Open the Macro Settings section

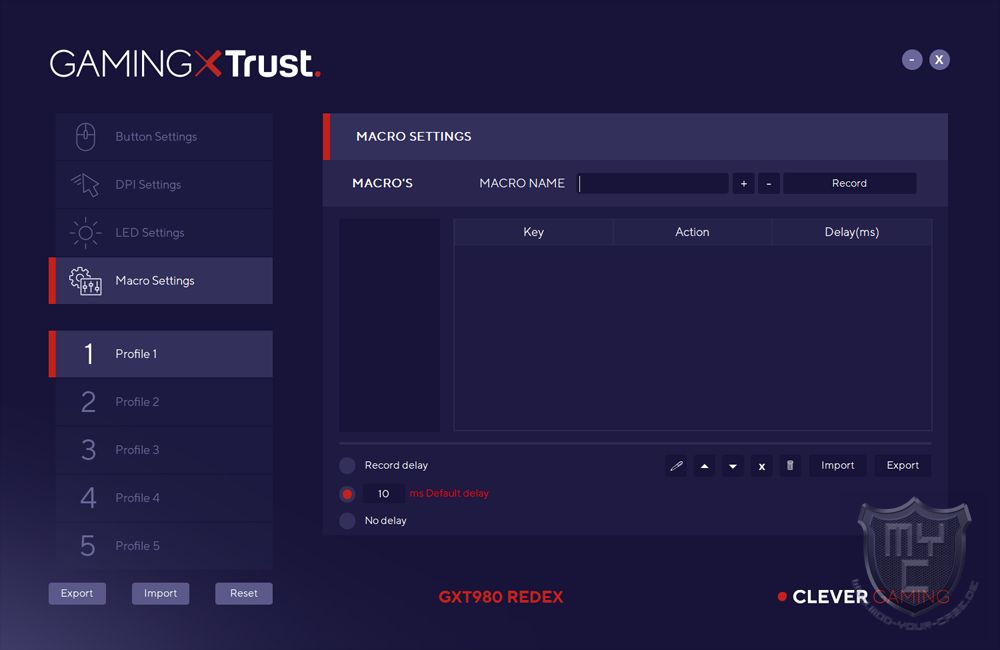click(161, 281)
